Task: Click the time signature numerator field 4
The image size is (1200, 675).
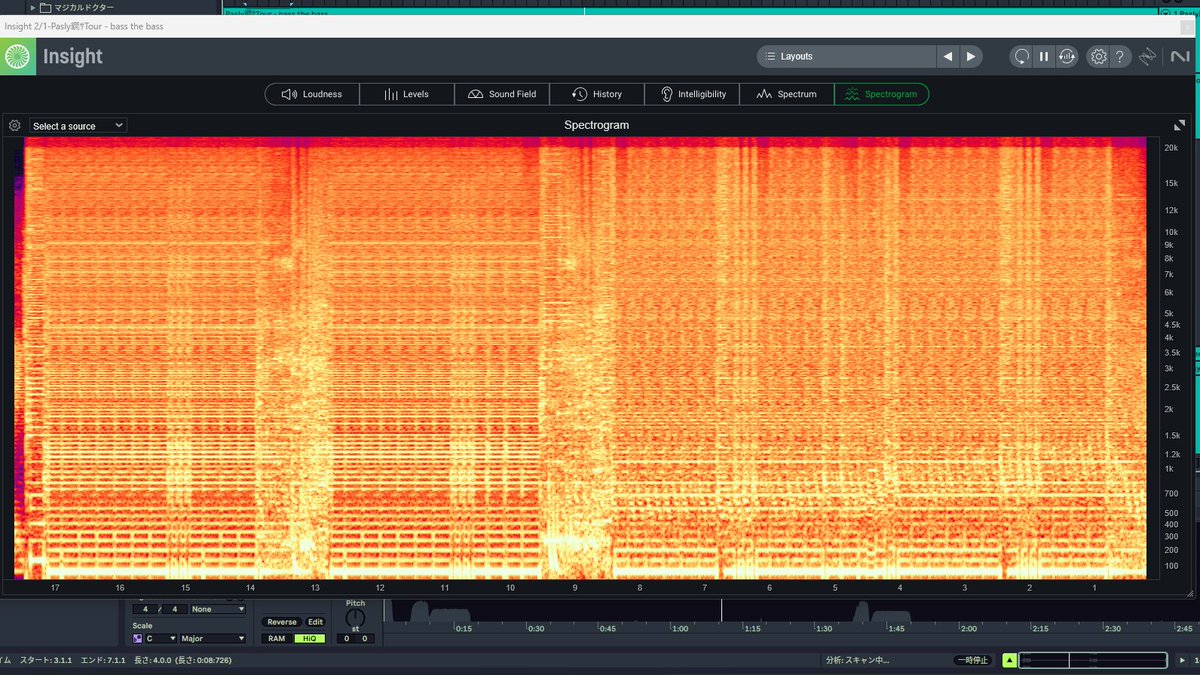Action: point(145,609)
